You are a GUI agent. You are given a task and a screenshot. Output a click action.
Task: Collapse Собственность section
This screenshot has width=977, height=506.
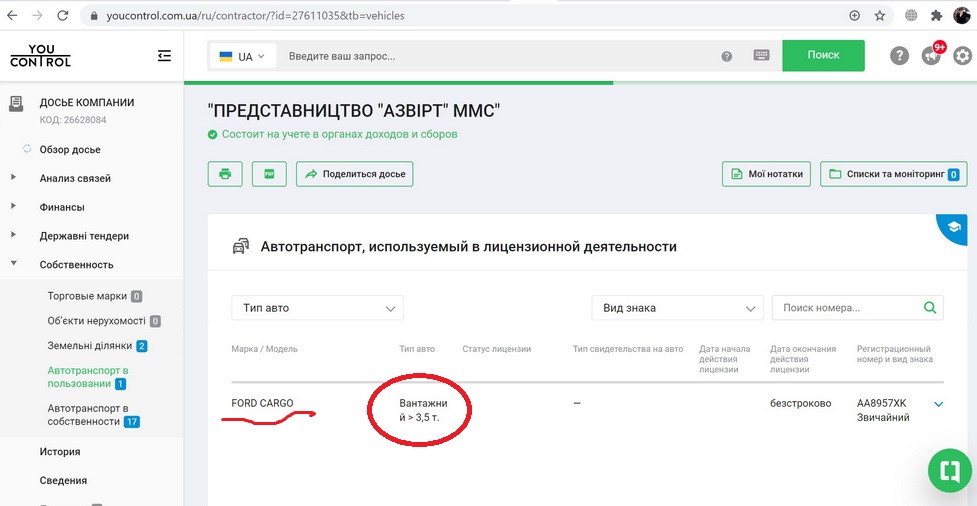(x=14, y=264)
